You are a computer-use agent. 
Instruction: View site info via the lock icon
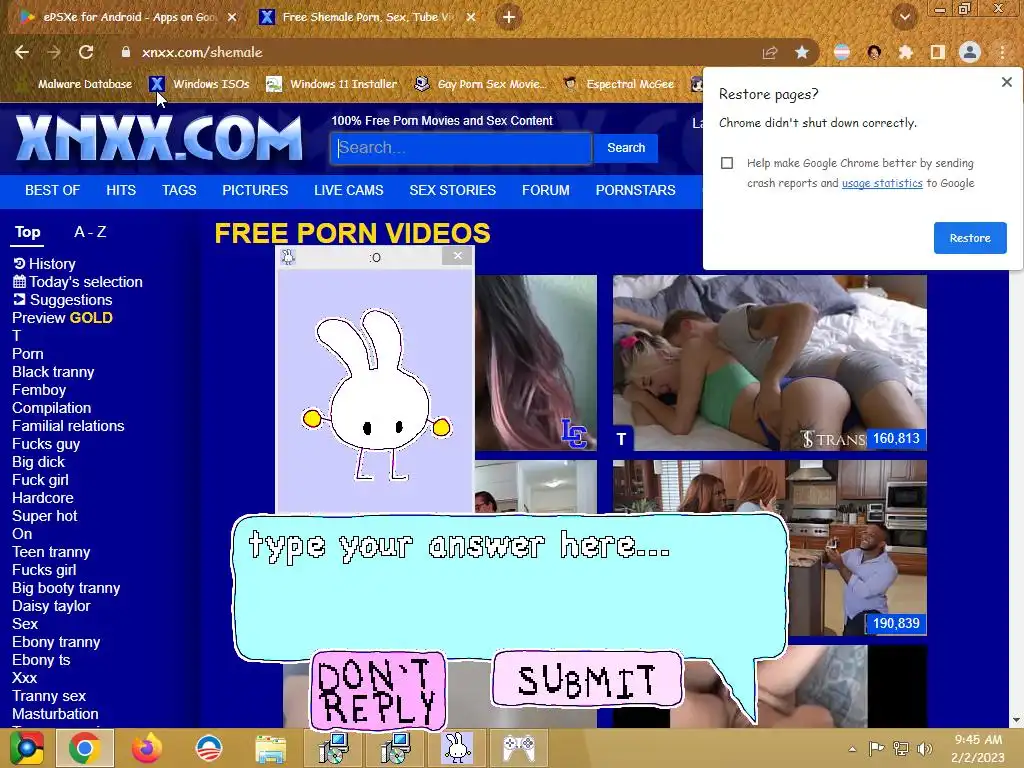(126, 52)
